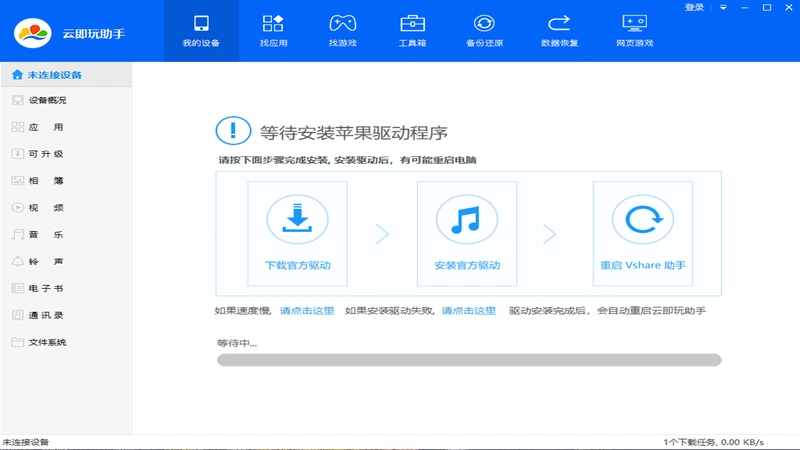This screenshot has height=450, width=800.
Task: Click 登录 to sign in
Action: (x=694, y=7)
